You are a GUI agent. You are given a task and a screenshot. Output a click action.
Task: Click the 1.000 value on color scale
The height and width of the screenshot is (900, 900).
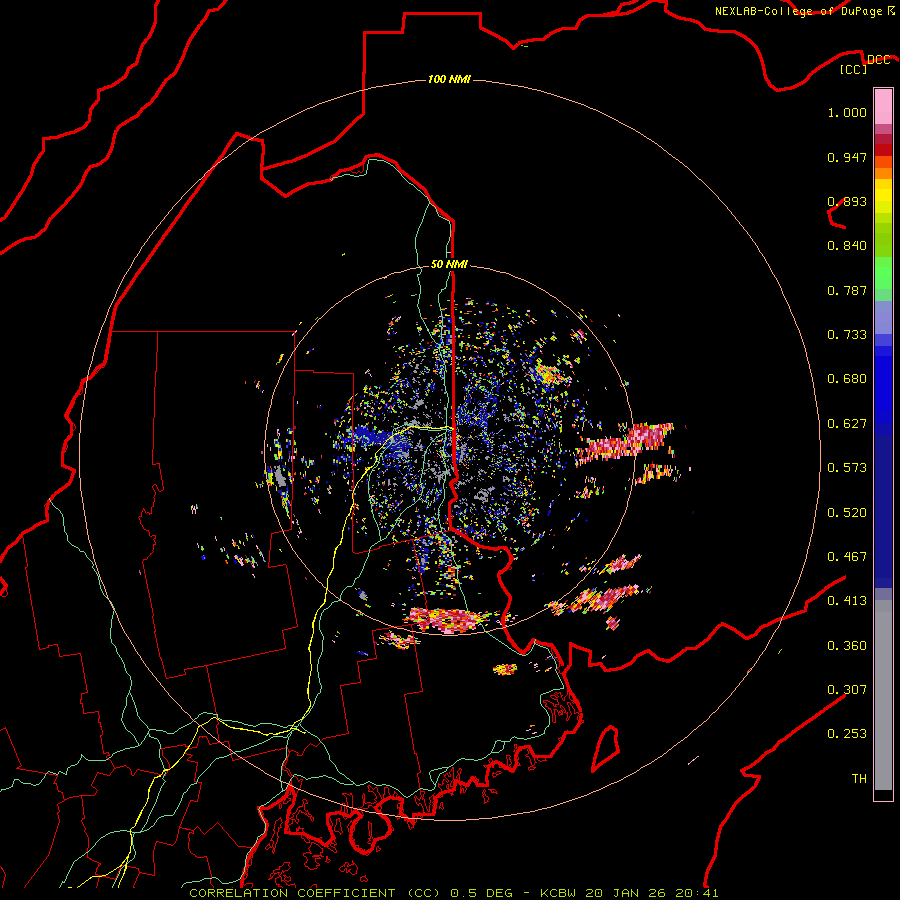coord(847,112)
